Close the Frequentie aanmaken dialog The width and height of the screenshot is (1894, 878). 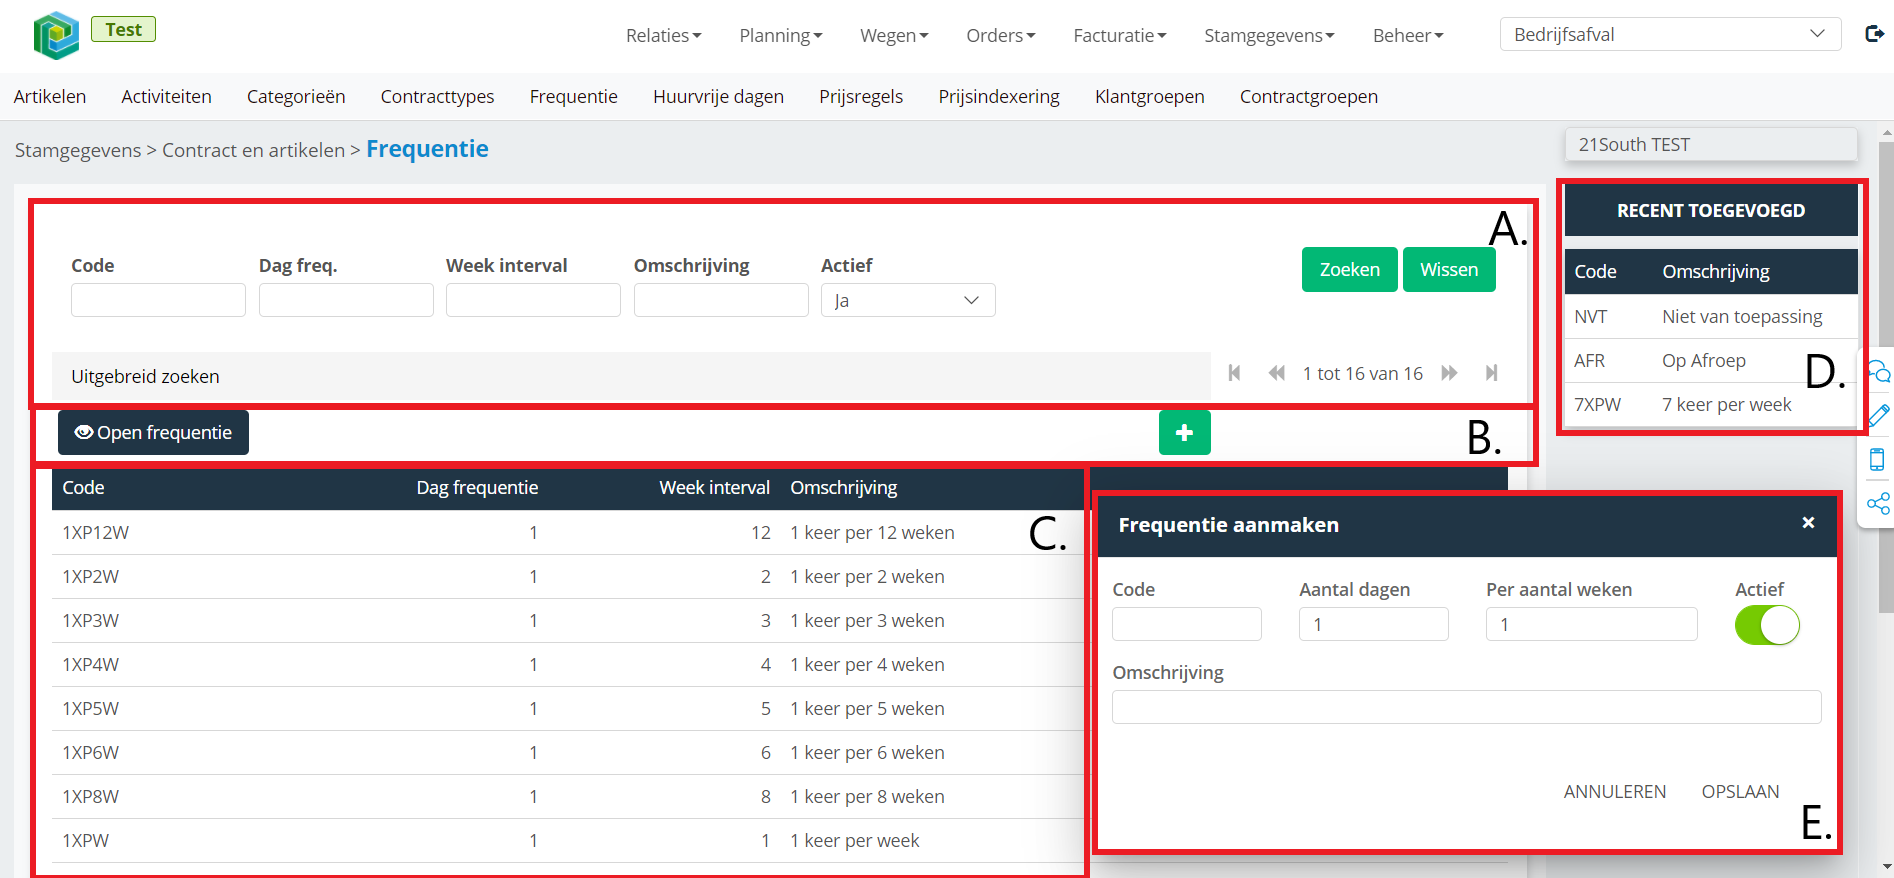[1808, 523]
